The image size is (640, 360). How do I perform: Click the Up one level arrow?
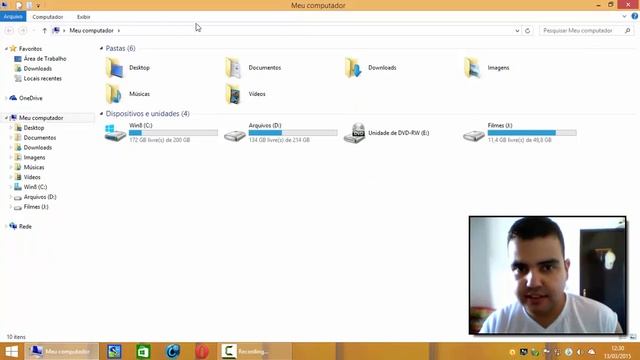coord(44,31)
